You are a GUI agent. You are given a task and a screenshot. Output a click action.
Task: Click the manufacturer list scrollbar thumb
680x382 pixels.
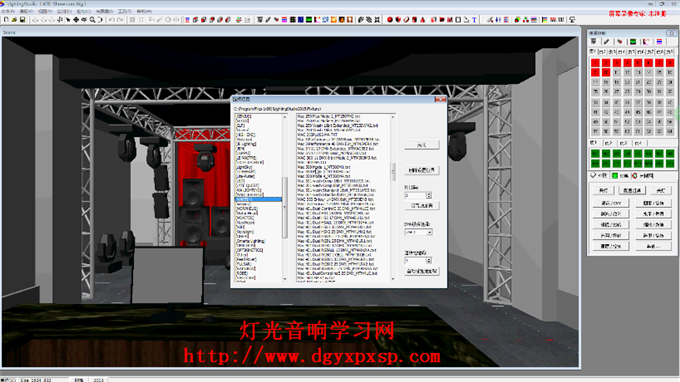[x=285, y=207]
